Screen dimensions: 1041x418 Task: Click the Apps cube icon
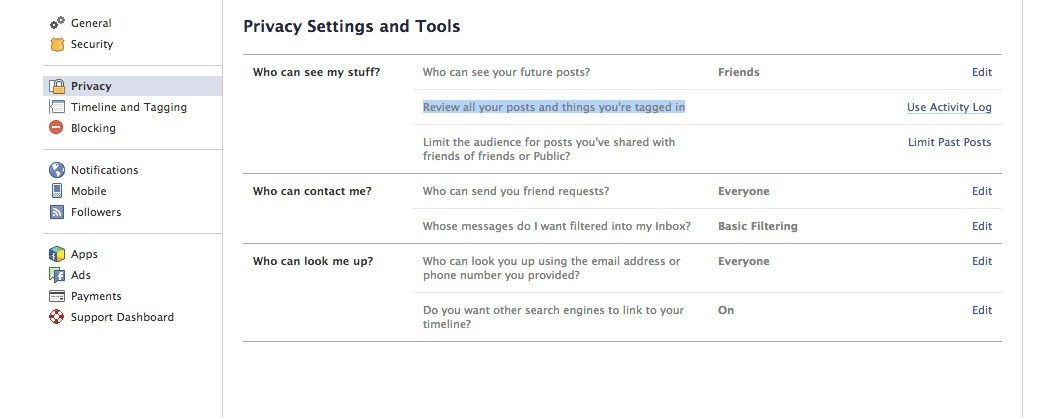click(57, 254)
